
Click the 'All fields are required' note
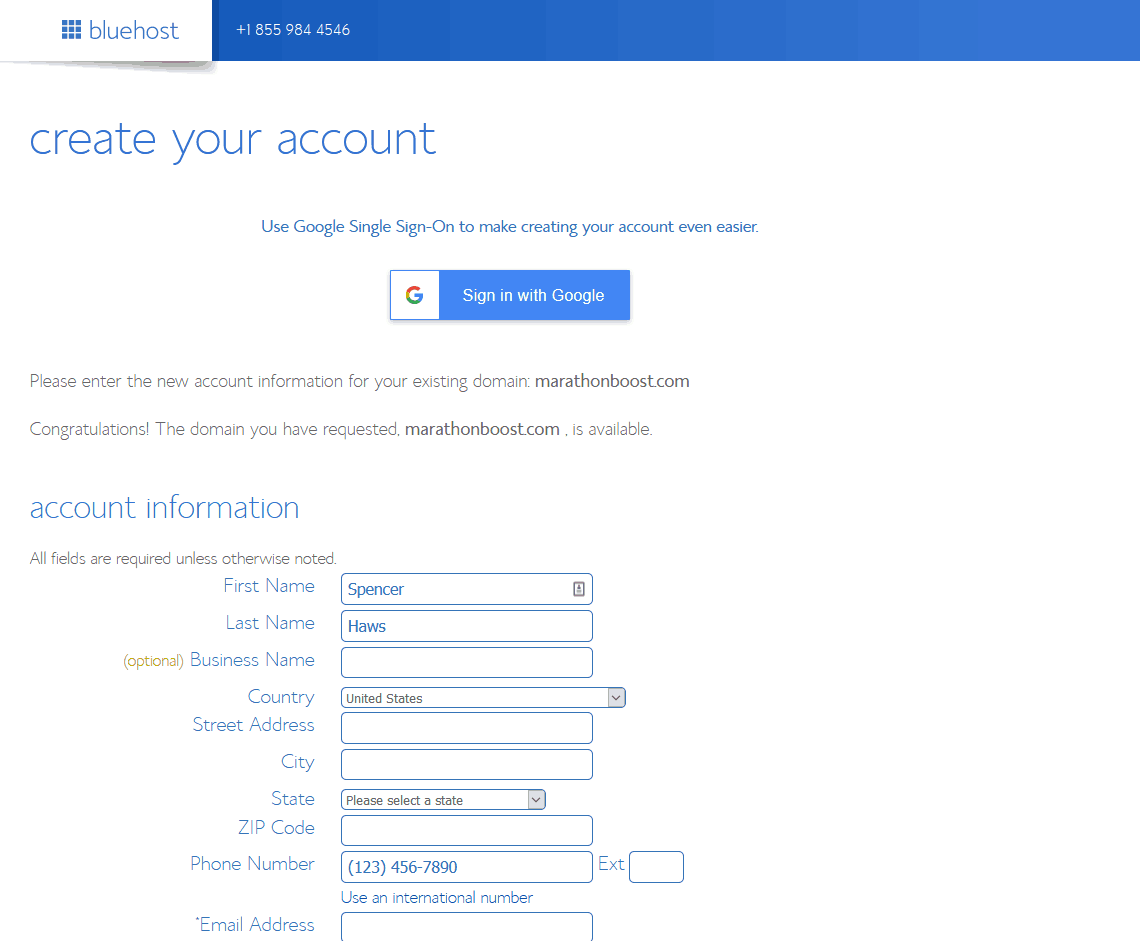click(x=183, y=558)
